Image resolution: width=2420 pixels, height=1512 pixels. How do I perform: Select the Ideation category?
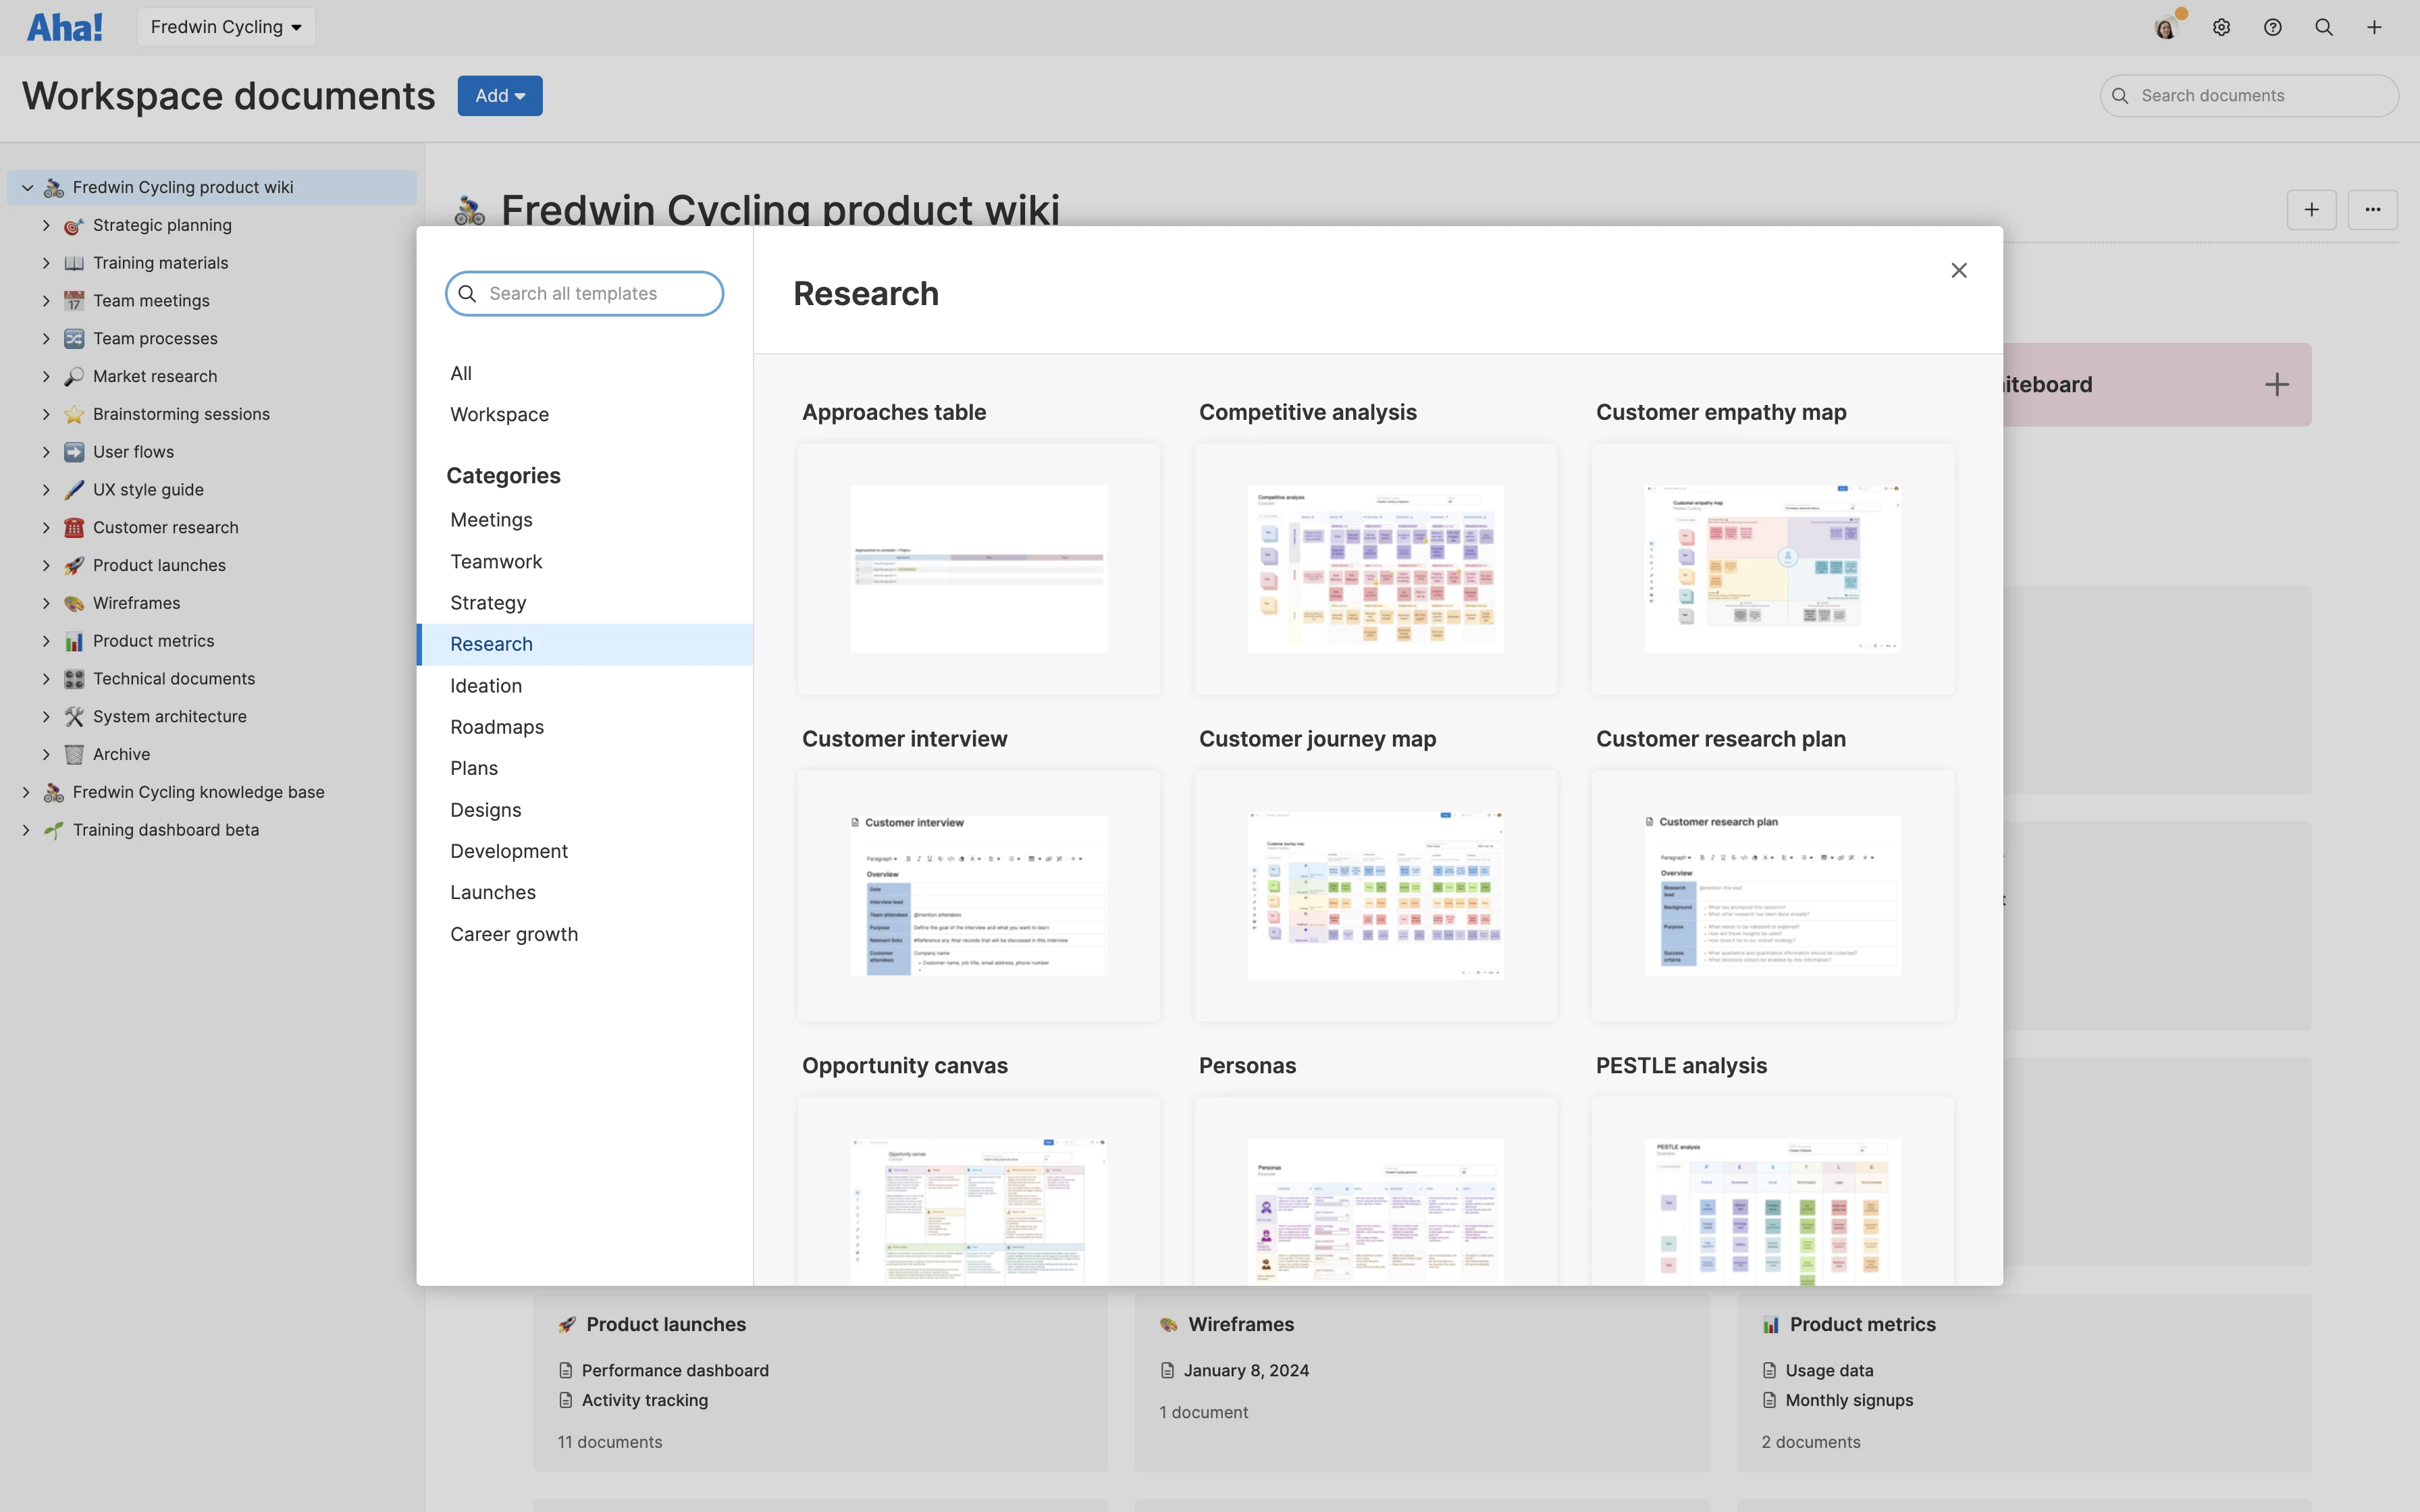click(486, 685)
